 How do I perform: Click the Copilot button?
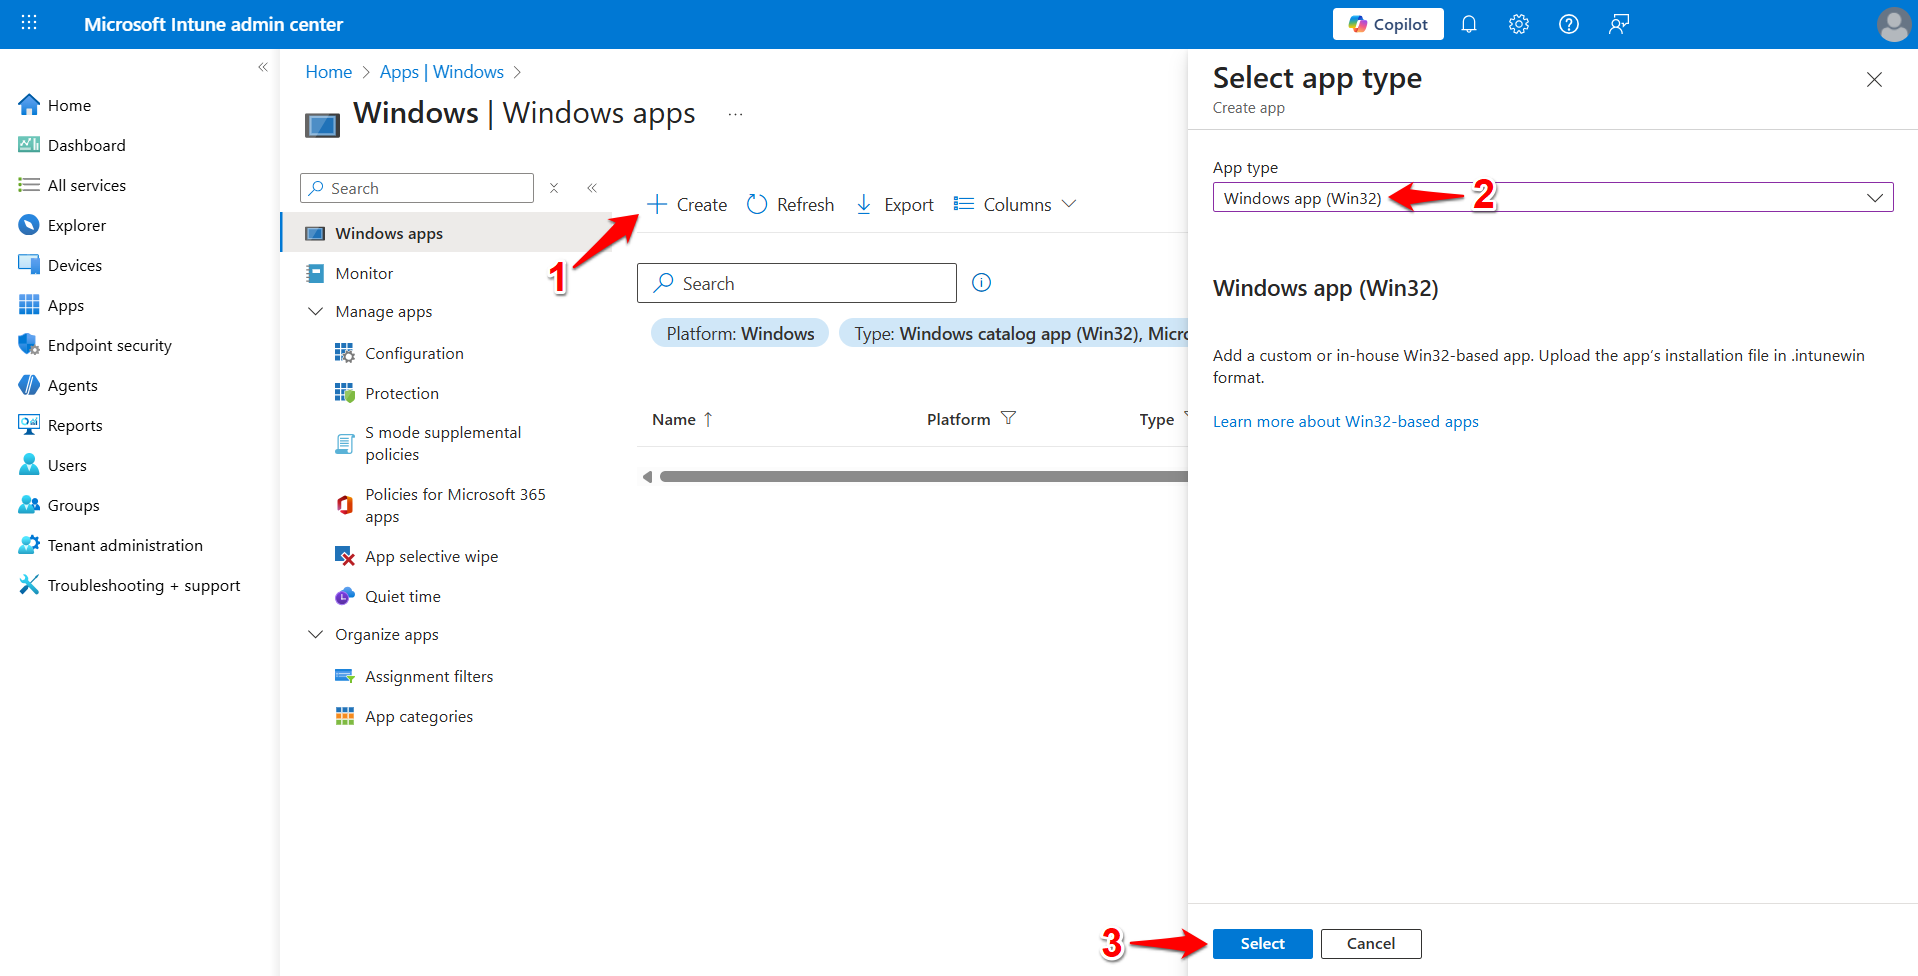pos(1388,24)
